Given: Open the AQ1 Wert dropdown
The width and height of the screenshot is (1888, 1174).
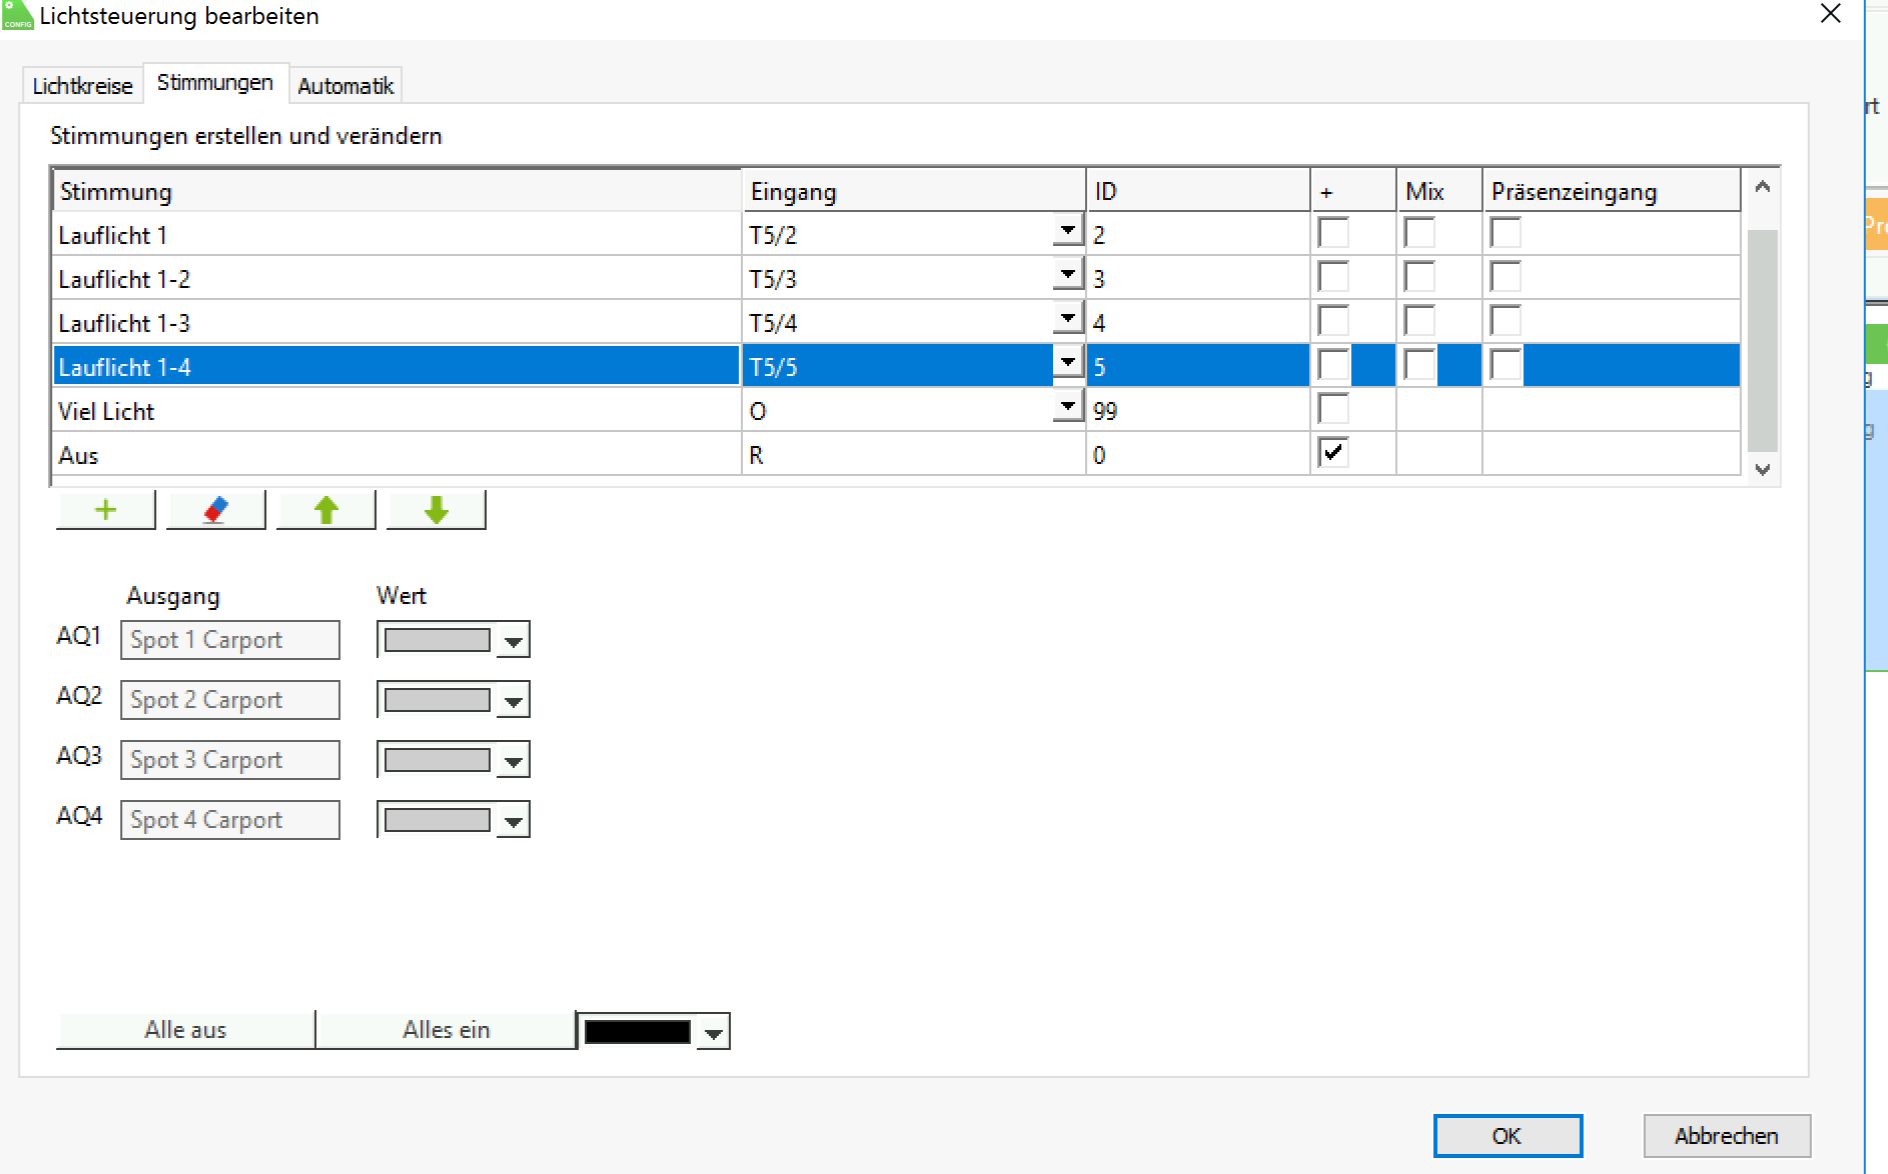Looking at the screenshot, I should coord(513,641).
